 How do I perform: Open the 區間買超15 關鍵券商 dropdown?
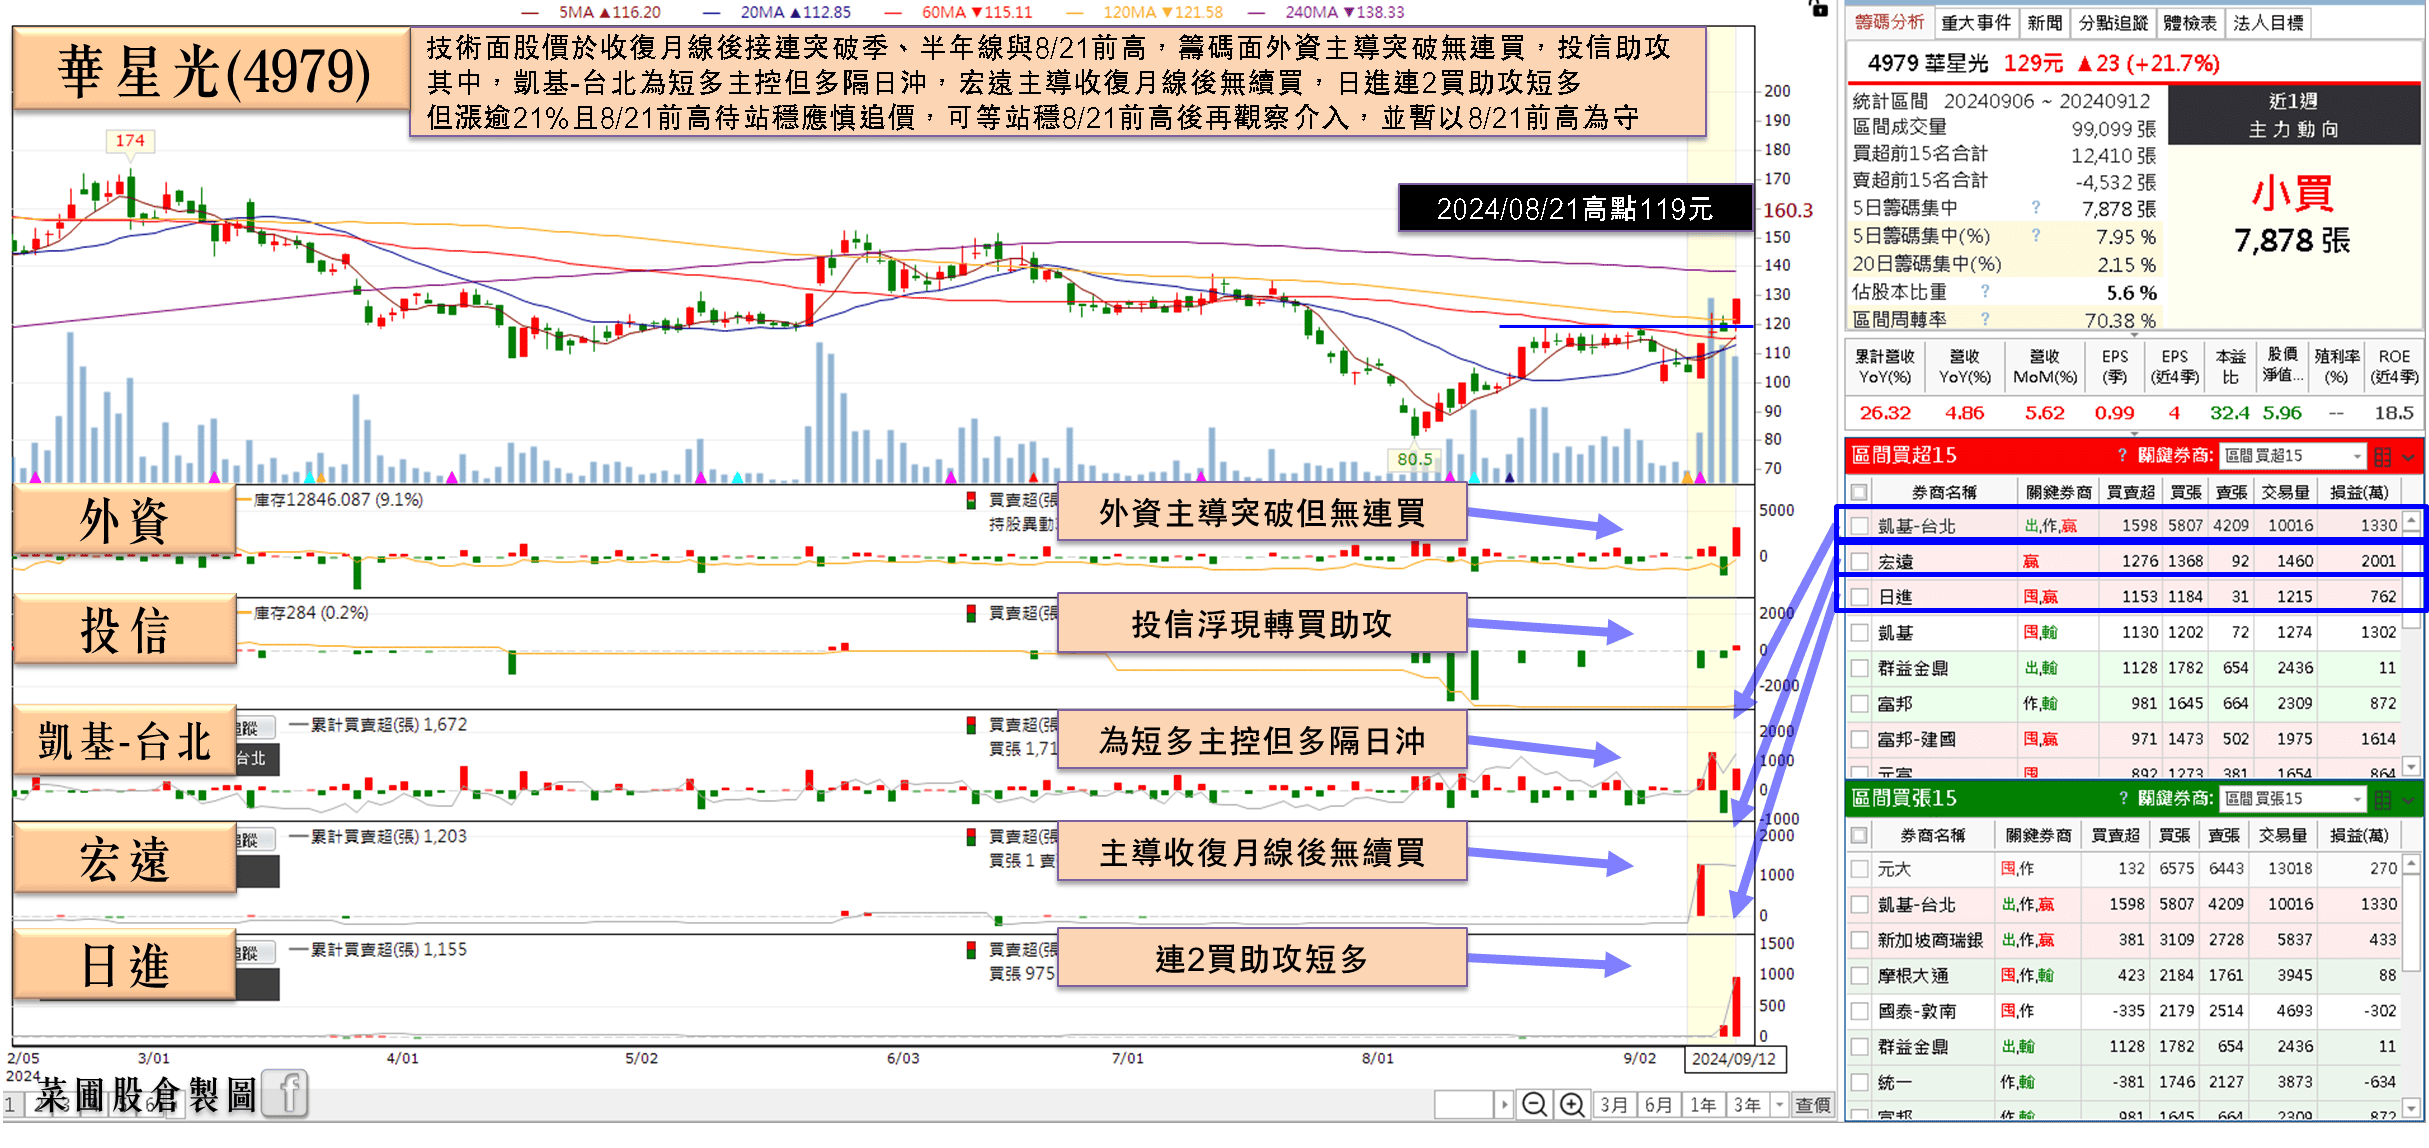pyautogui.click(x=2293, y=456)
